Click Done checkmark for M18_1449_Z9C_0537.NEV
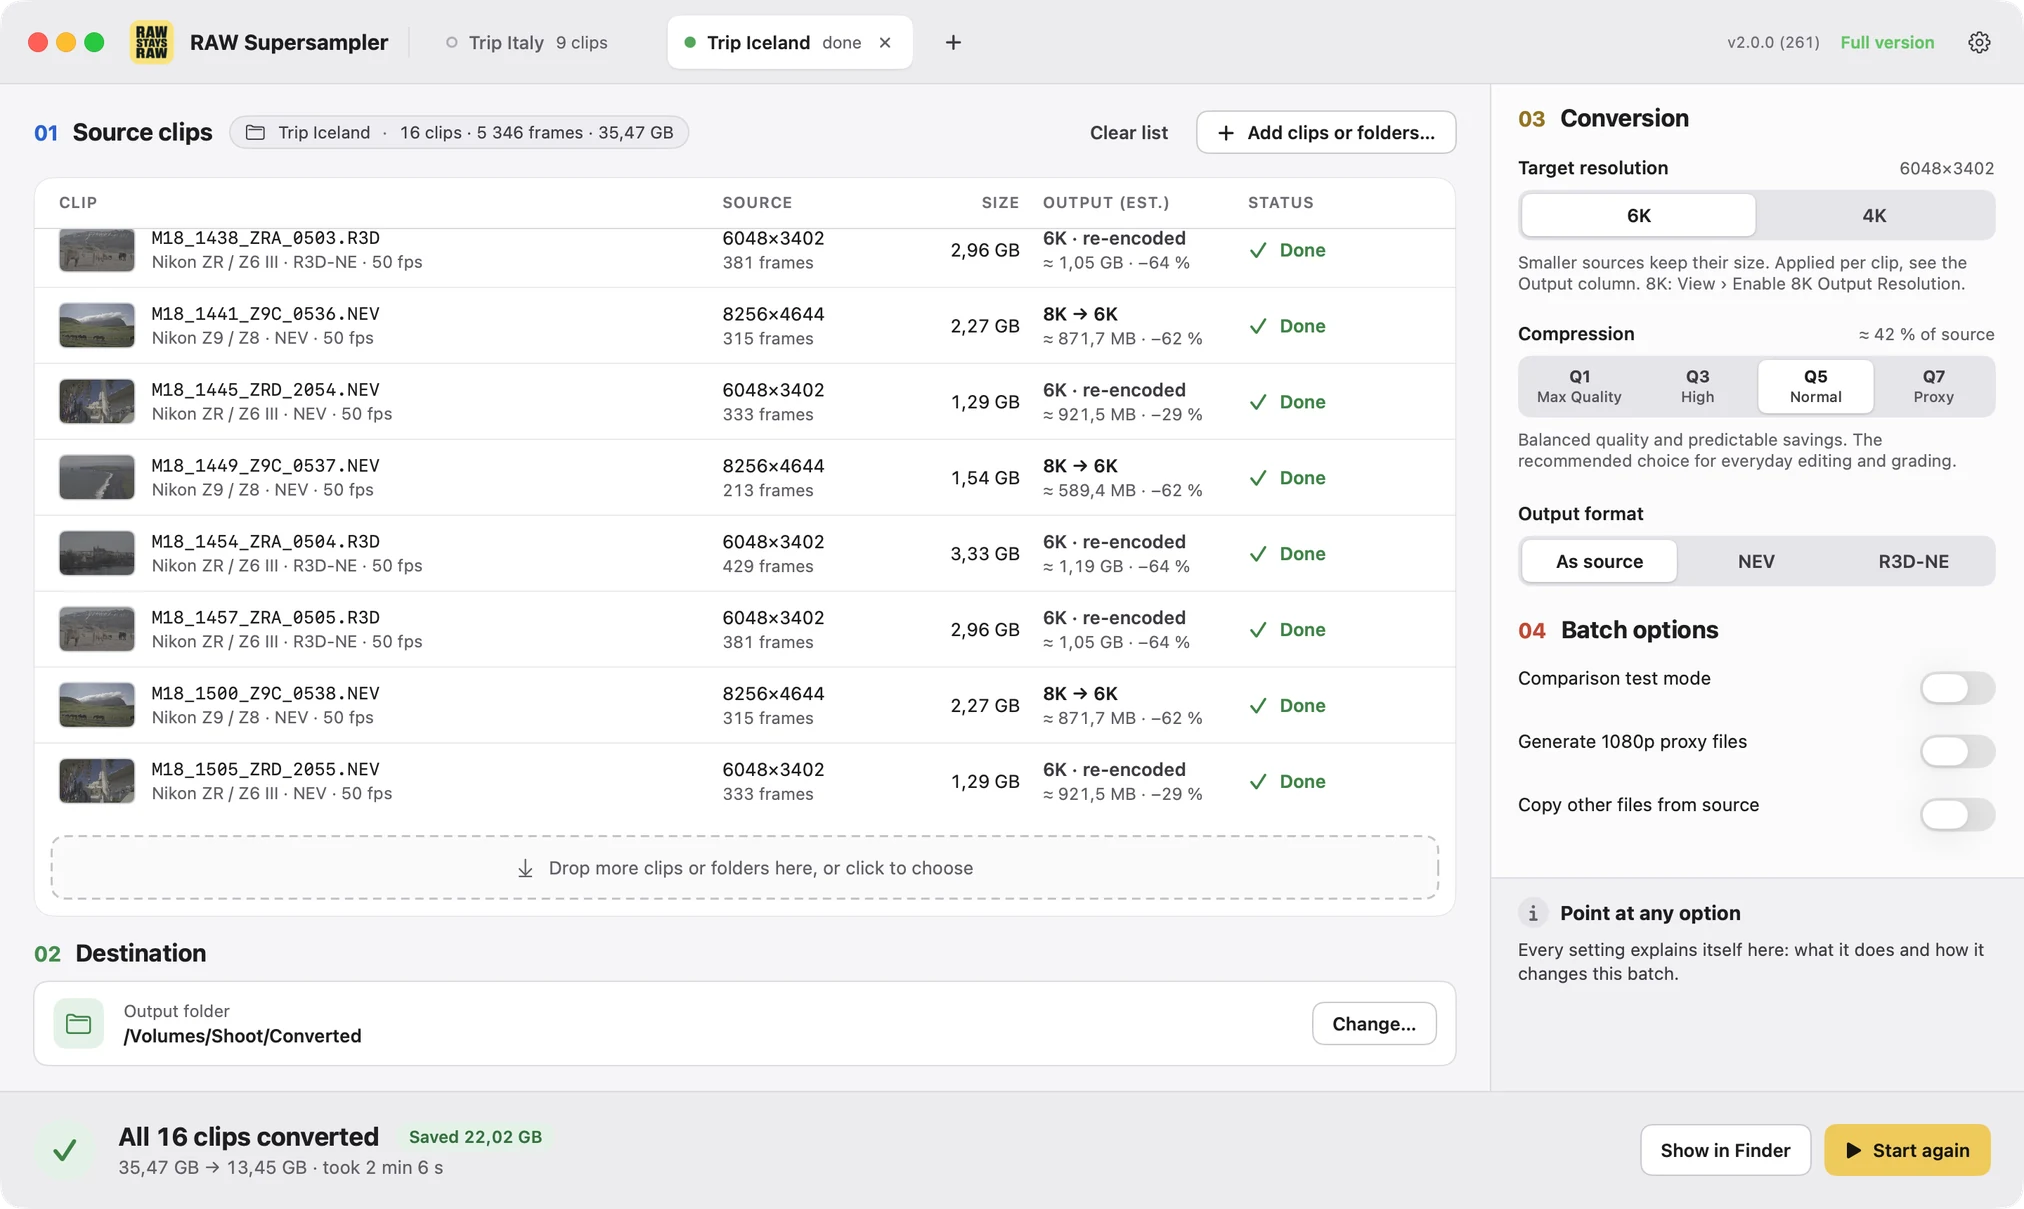Viewport: 2024px width, 1209px height. [x=1258, y=478]
